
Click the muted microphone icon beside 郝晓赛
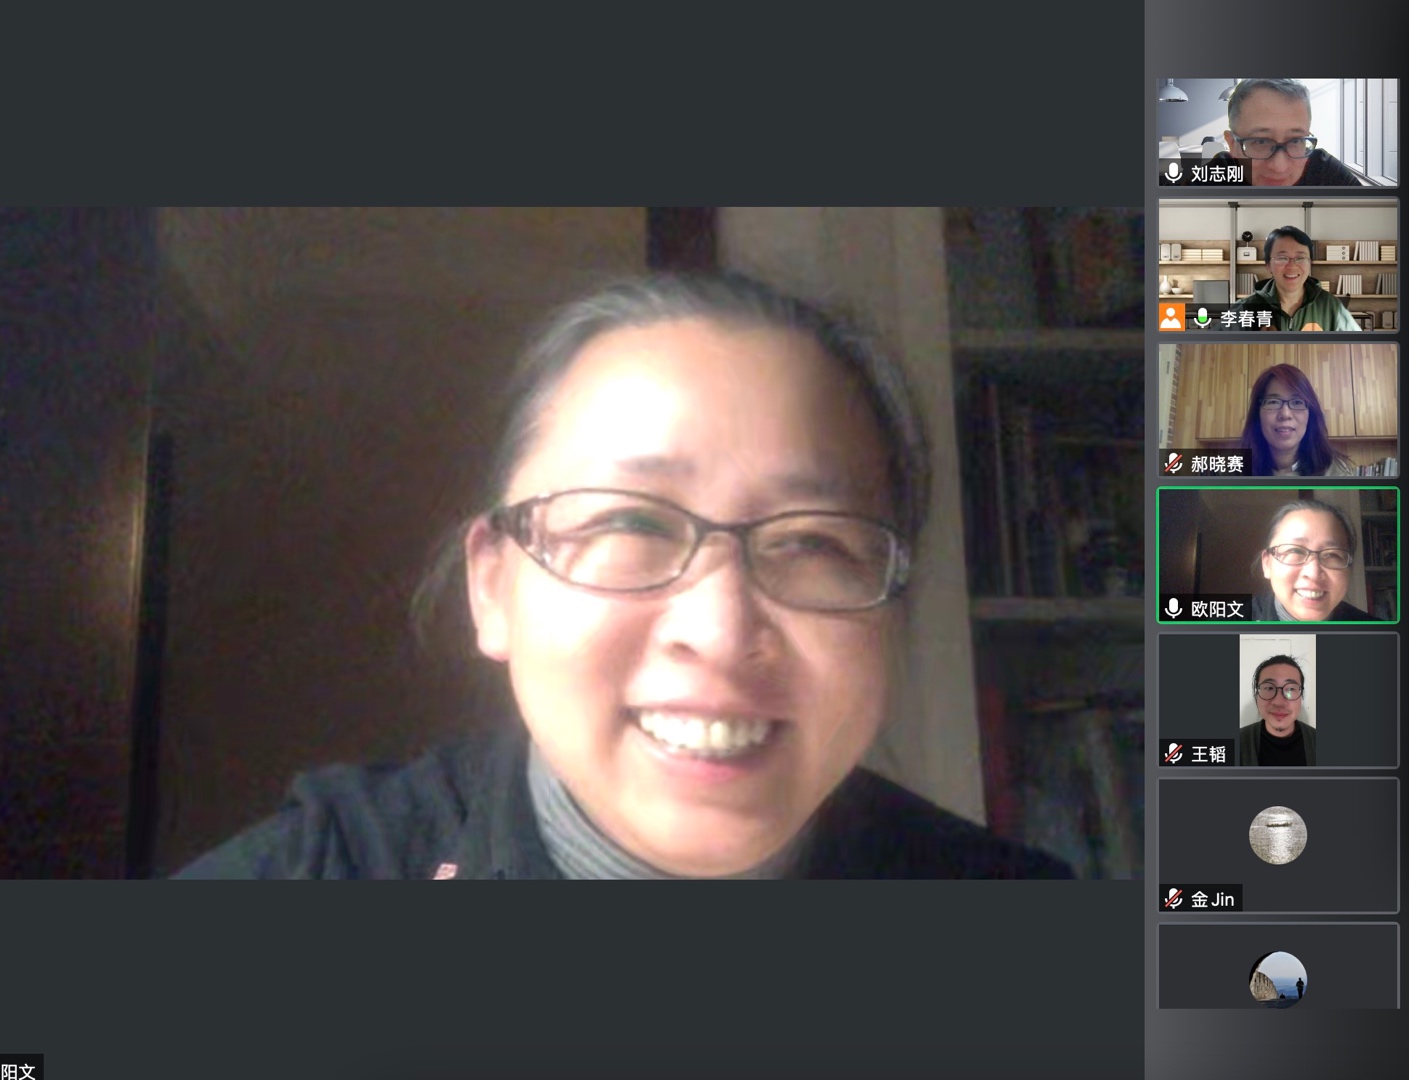[1174, 463]
